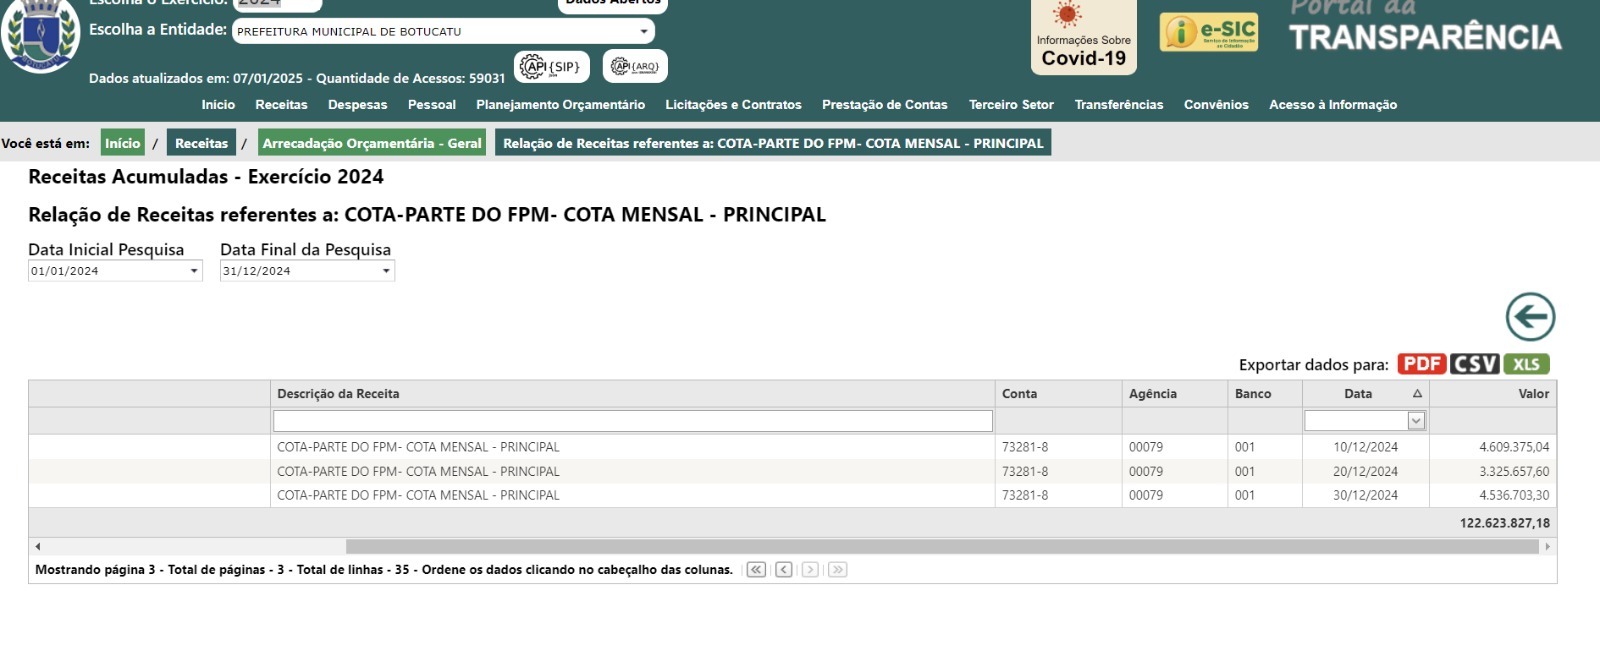Open the Data Final da Pesquisa dropdown
The height and width of the screenshot is (667, 1600).
(386, 271)
